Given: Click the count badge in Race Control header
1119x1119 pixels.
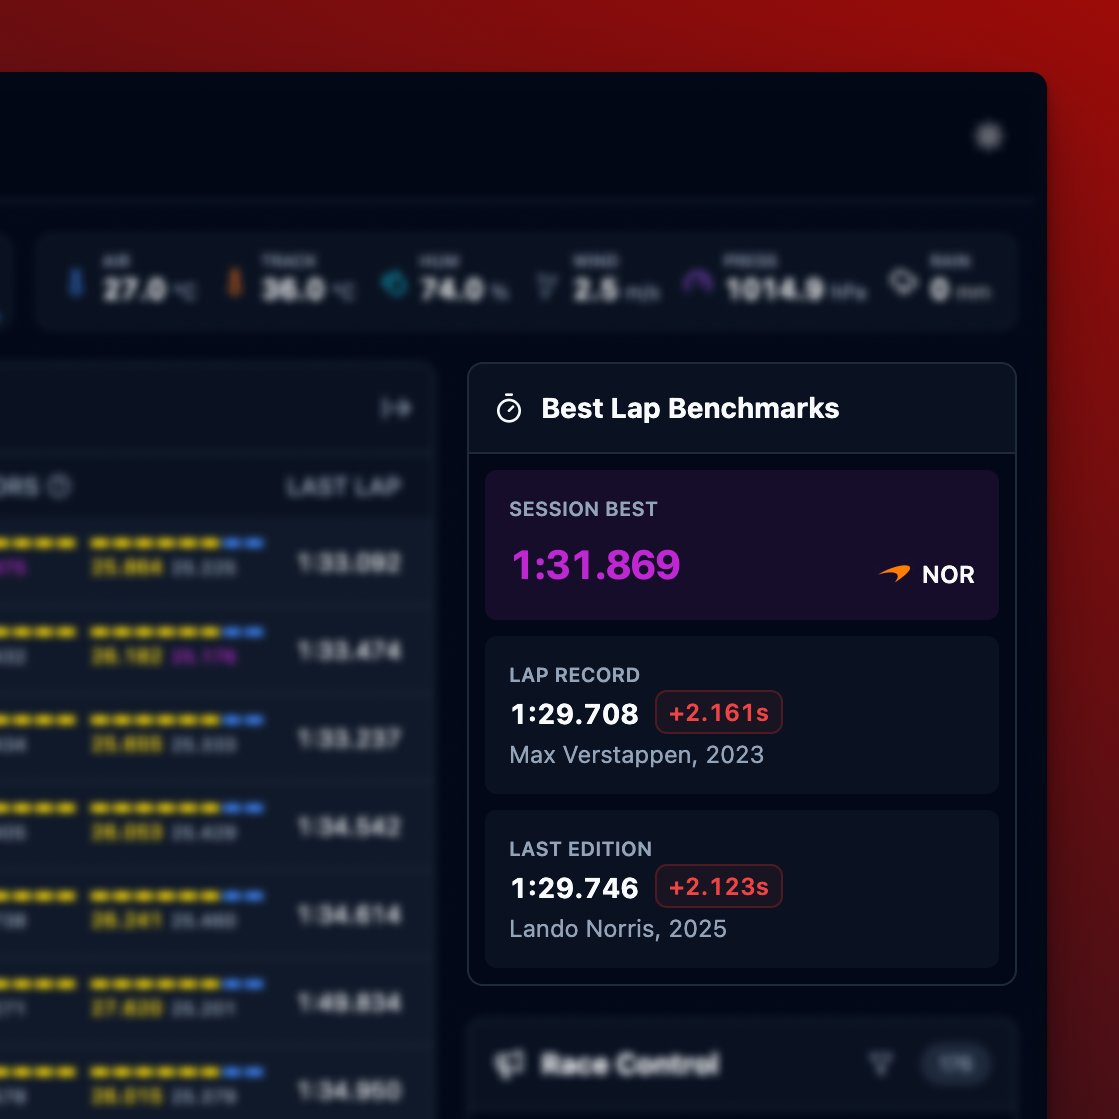Looking at the screenshot, I should point(956,1064).
